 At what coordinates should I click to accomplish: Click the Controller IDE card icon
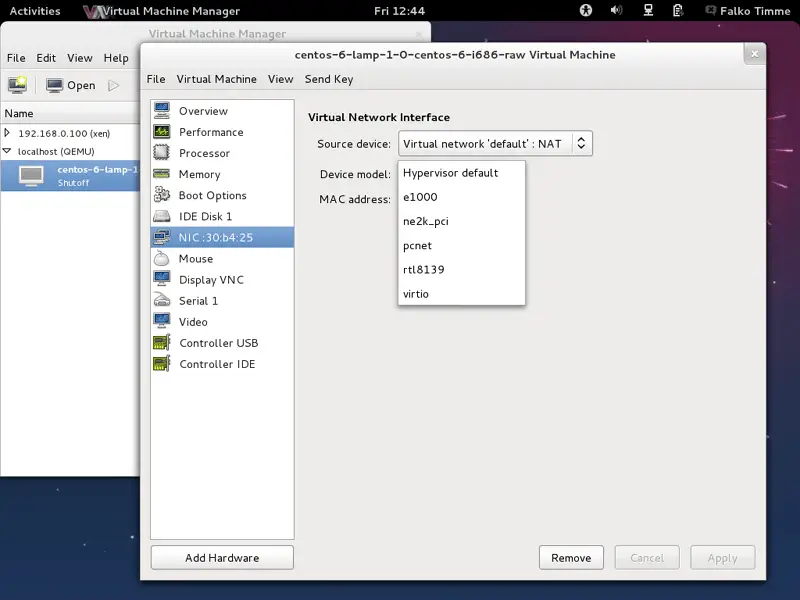[x=162, y=364]
